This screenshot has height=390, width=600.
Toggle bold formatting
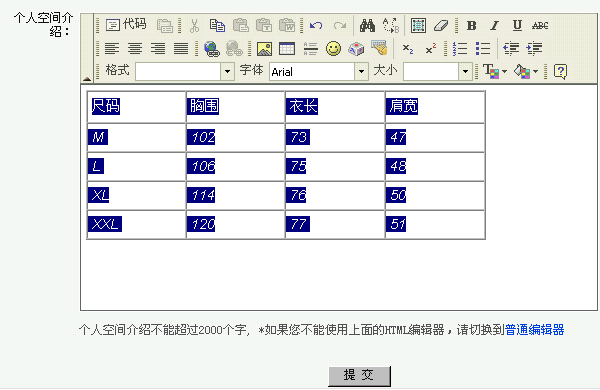tap(471, 26)
